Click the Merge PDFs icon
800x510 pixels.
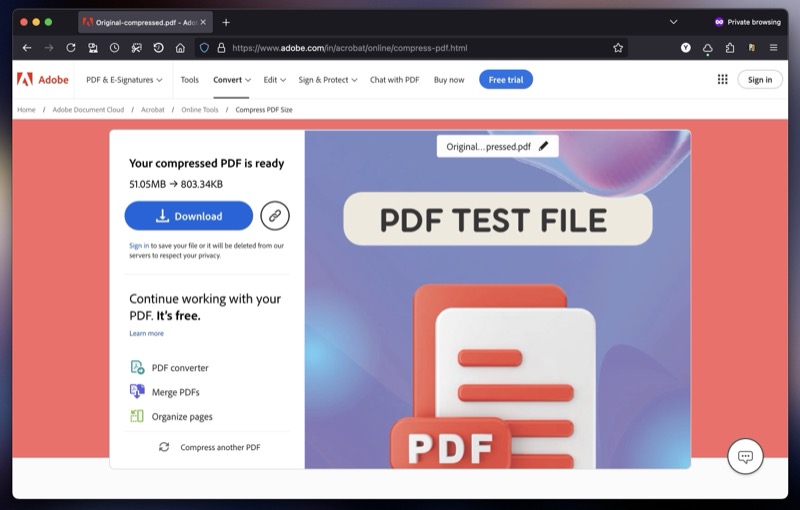137,392
